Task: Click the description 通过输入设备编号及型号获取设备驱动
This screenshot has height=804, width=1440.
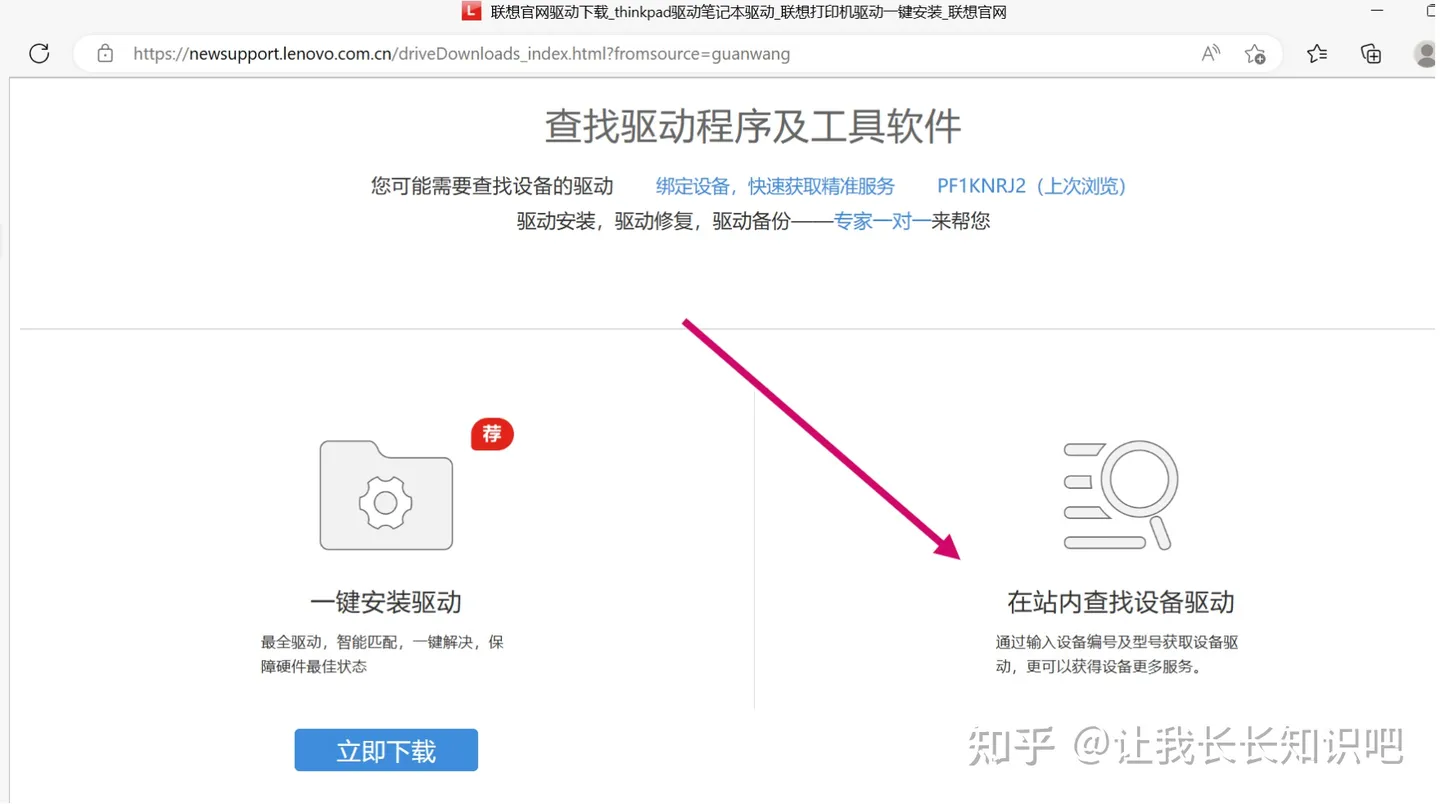Action: 1117,654
